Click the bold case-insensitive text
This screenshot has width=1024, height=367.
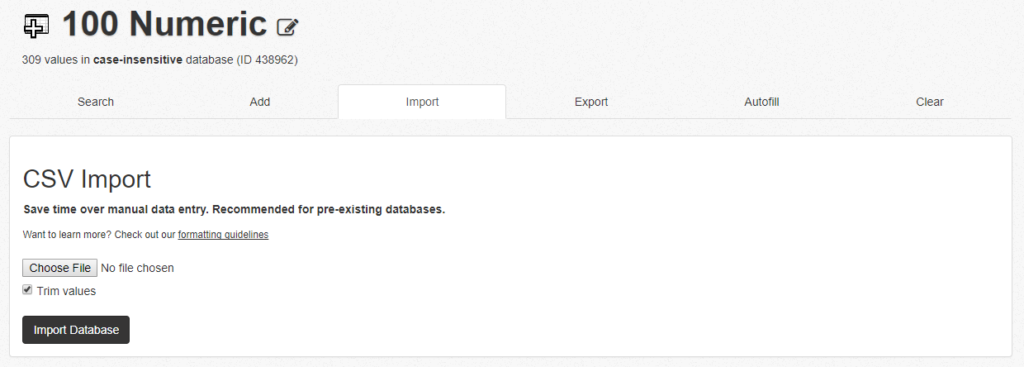coord(138,60)
